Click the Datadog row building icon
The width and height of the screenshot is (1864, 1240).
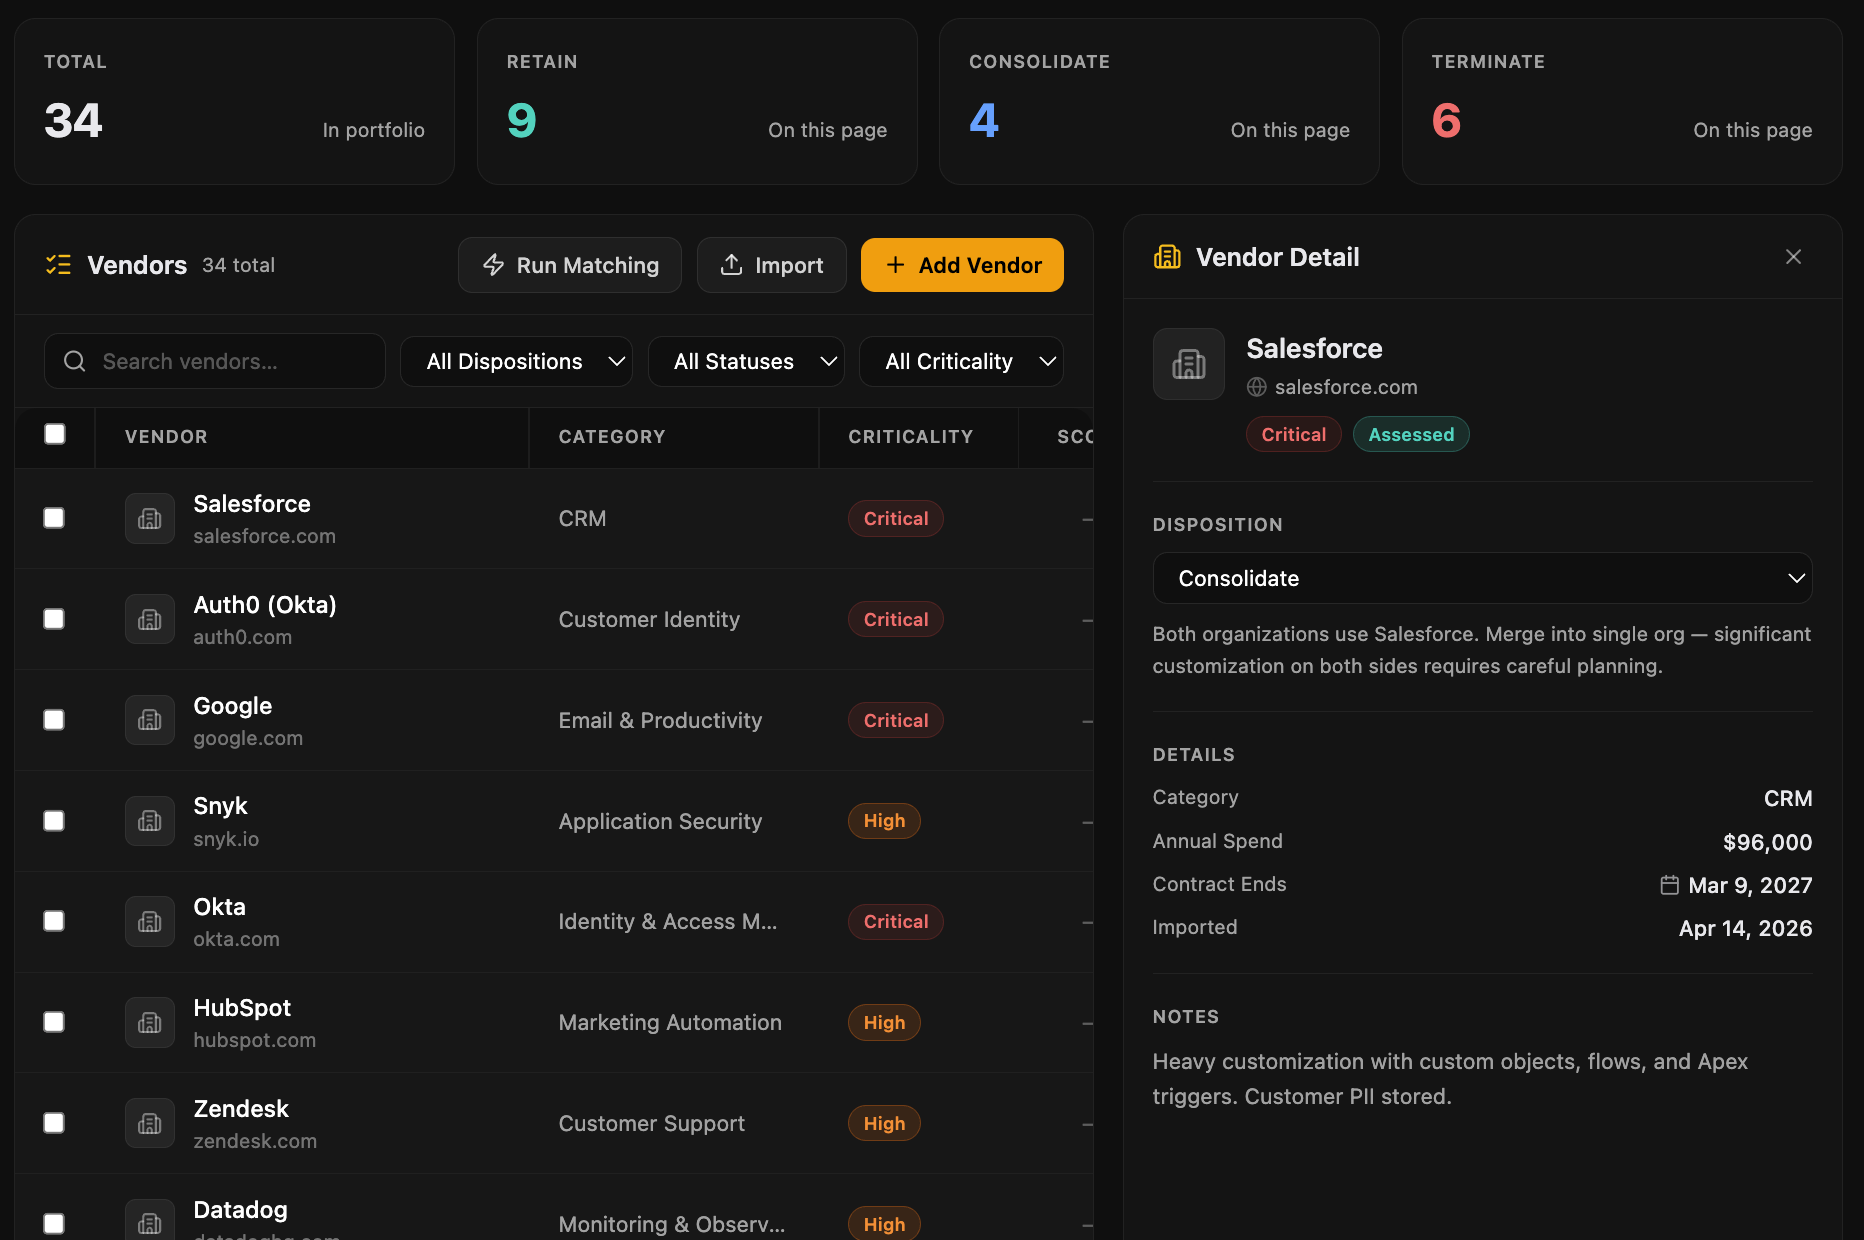[x=150, y=1221]
